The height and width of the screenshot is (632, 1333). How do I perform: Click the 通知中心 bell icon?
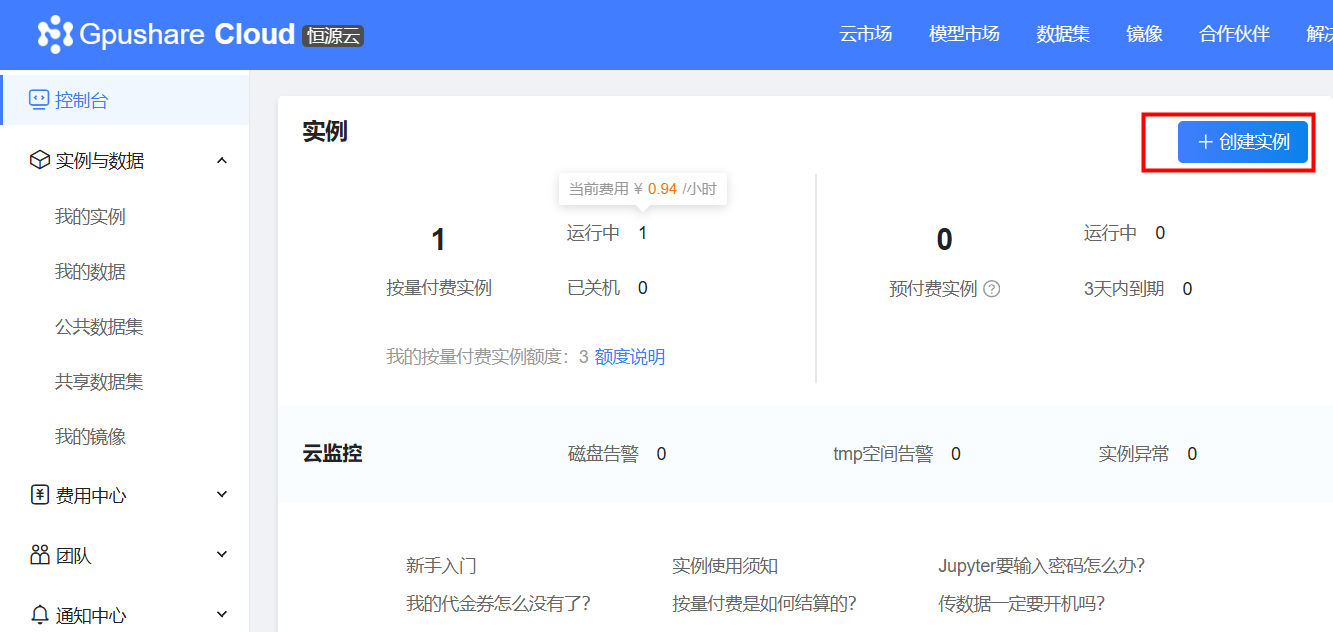pyautogui.click(x=40, y=615)
